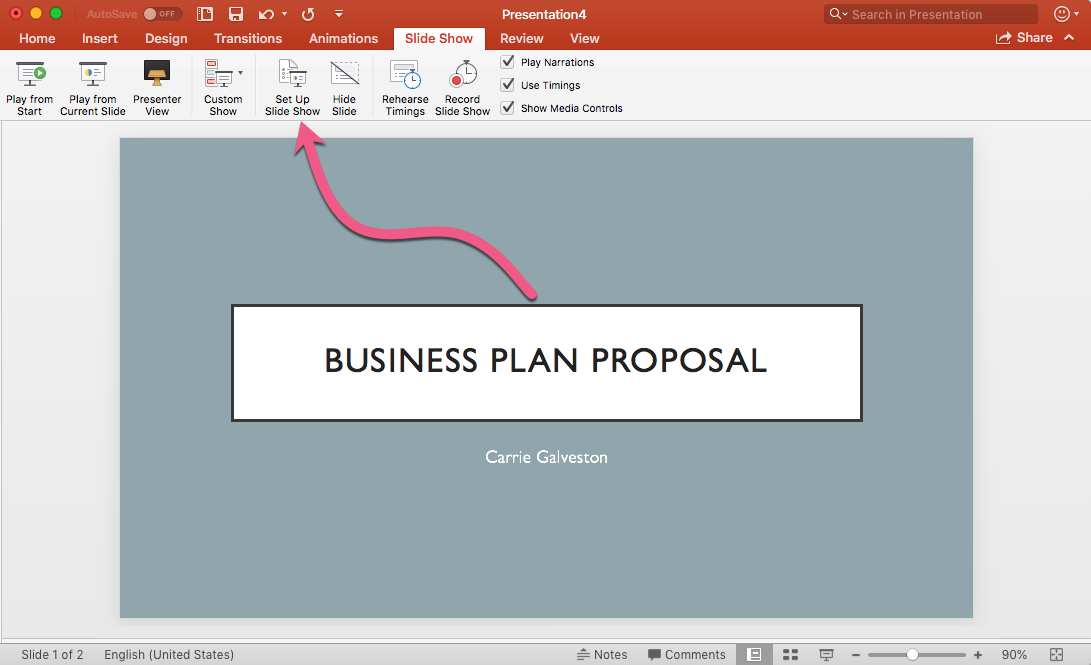The height and width of the screenshot is (665, 1091).
Task: Switch to the Transitions tab
Action: click(248, 38)
